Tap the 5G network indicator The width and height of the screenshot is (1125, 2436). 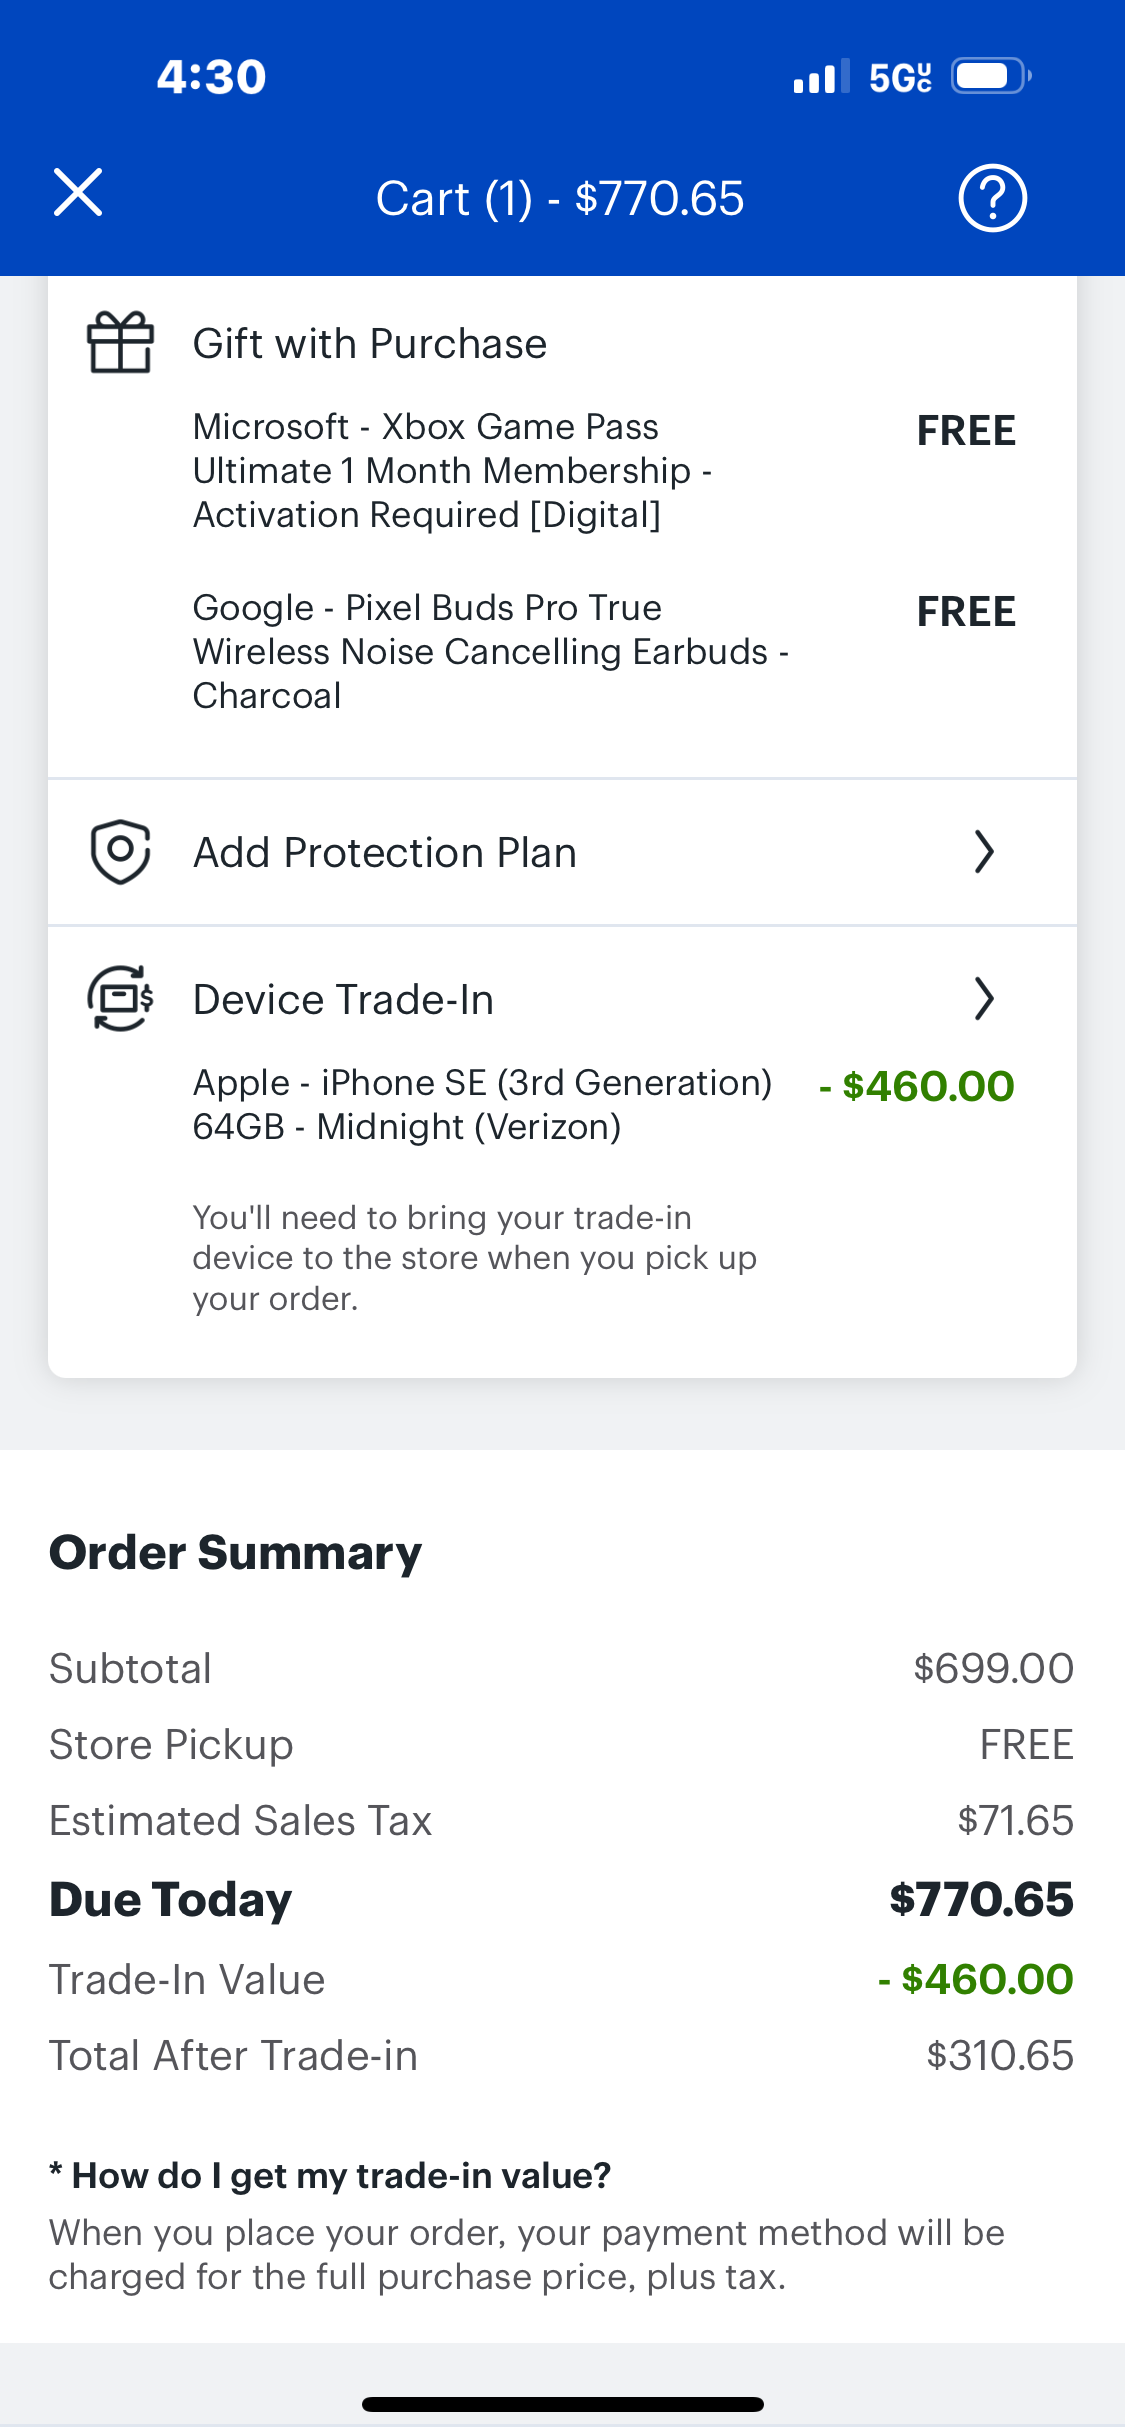click(900, 77)
